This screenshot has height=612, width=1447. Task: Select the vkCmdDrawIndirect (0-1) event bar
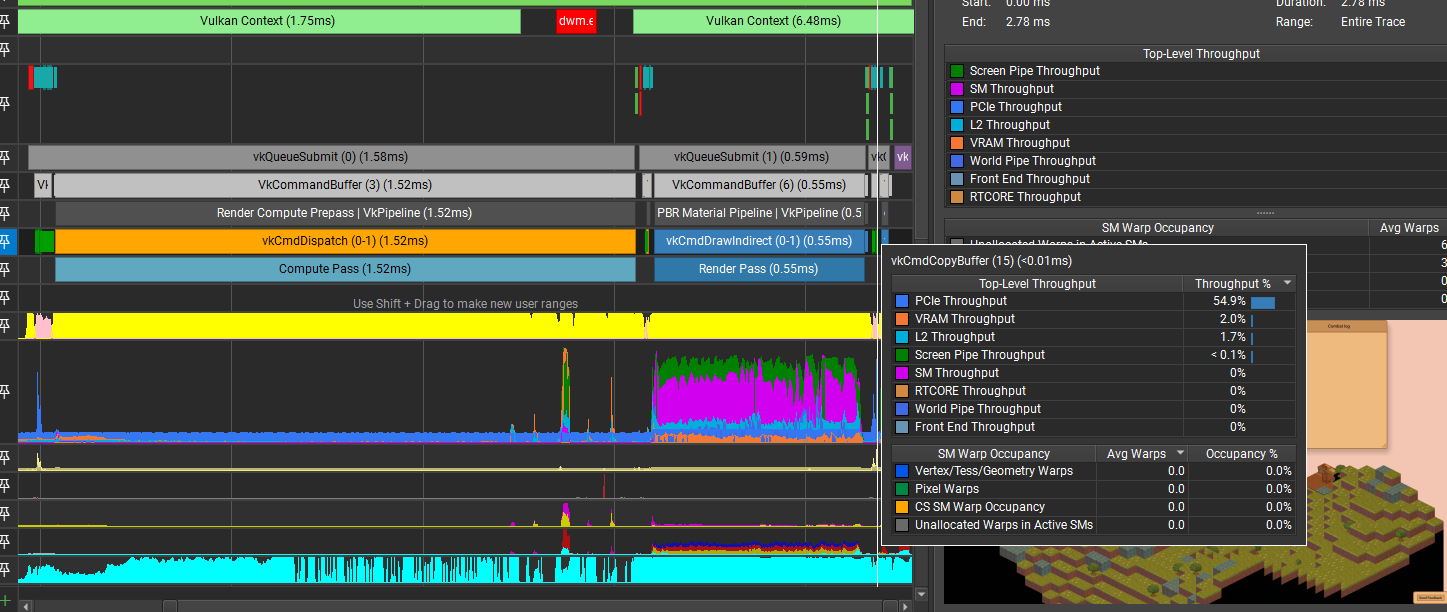click(x=758, y=241)
